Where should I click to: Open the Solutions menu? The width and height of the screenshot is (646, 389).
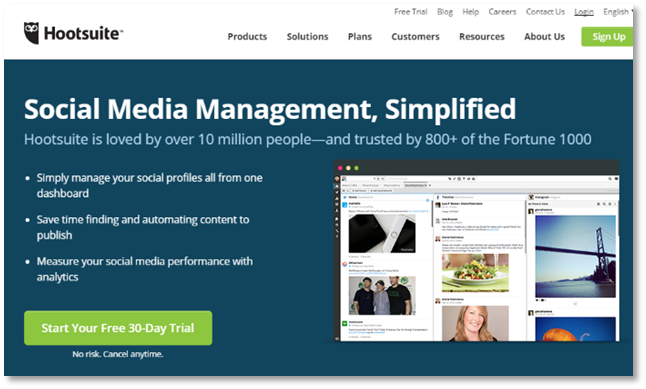point(307,37)
